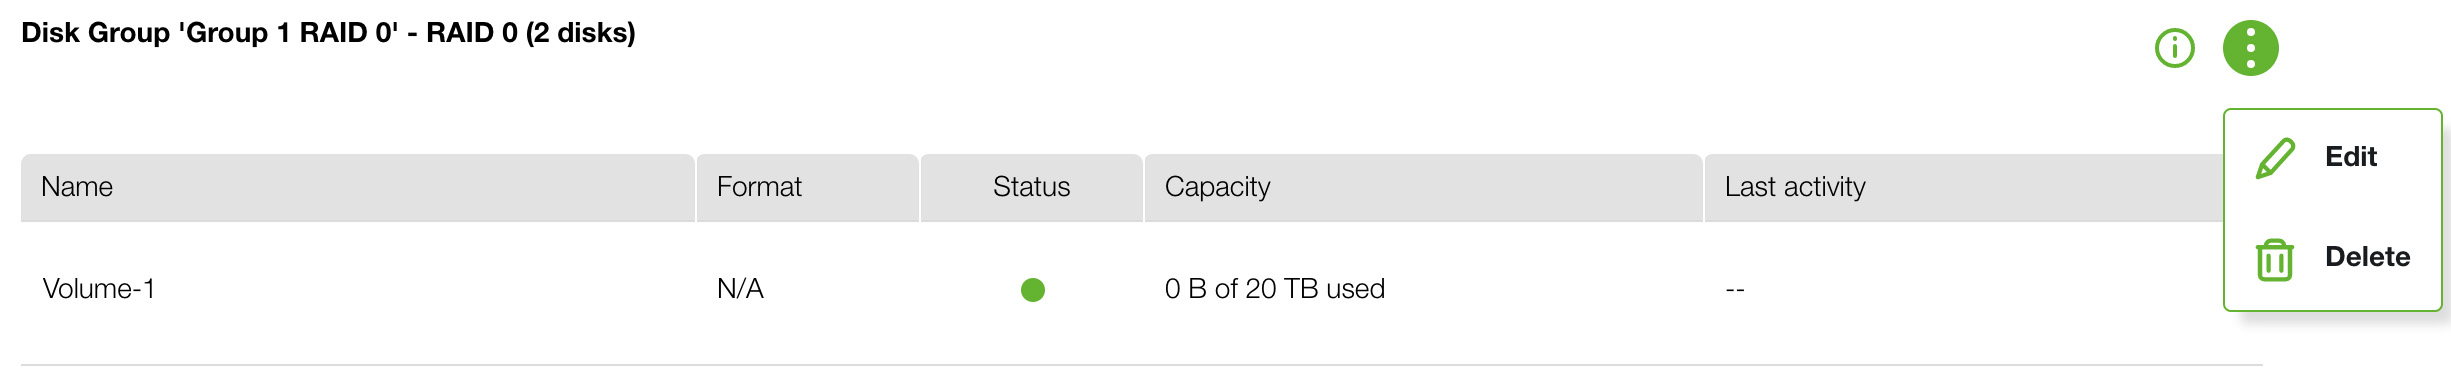Select the Volume-1 volume name

[98, 289]
